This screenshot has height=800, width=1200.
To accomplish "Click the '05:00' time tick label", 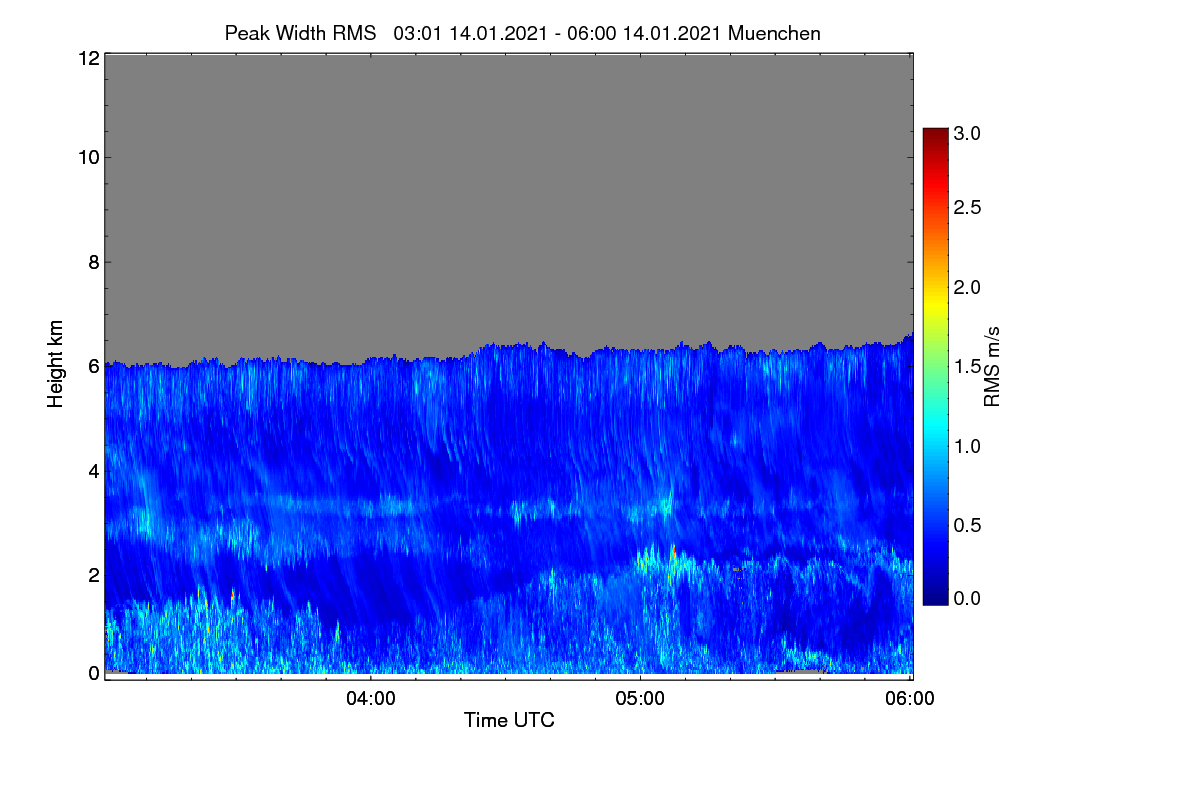I will point(640,699).
